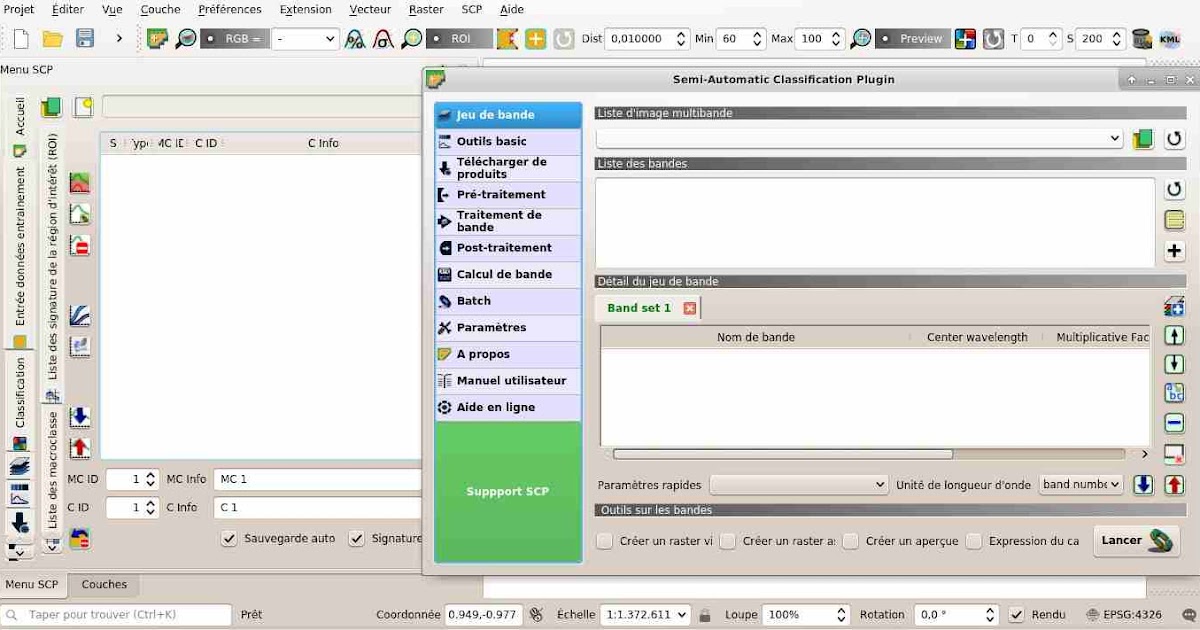This screenshot has height=630, width=1200.
Task: Enable Sauvegarde auto checkbox
Action: point(230,538)
